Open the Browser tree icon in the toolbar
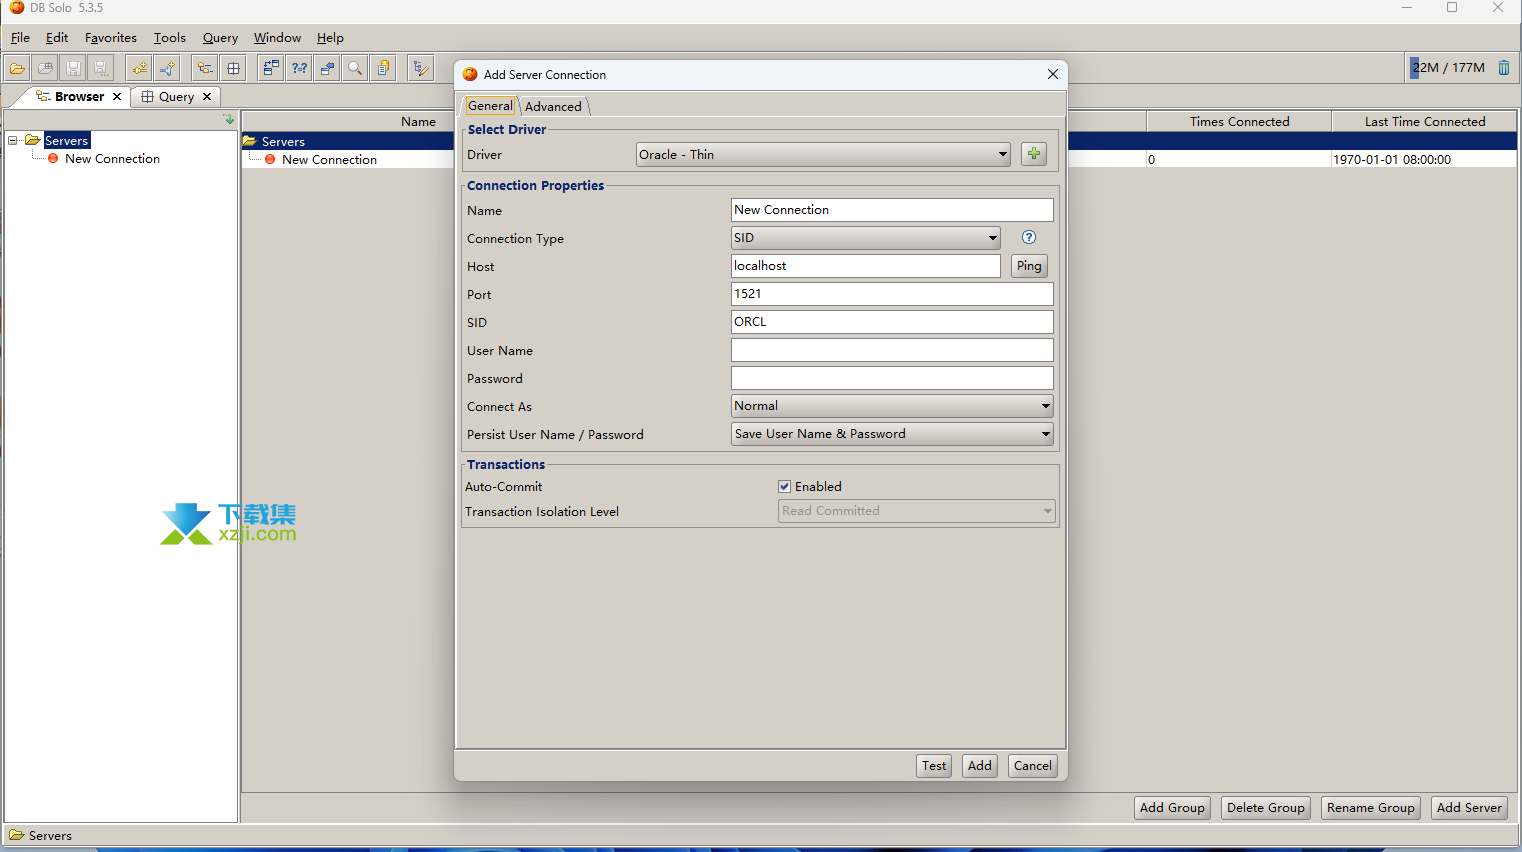The width and height of the screenshot is (1522, 852). pyautogui.click(x=205, y=68)
